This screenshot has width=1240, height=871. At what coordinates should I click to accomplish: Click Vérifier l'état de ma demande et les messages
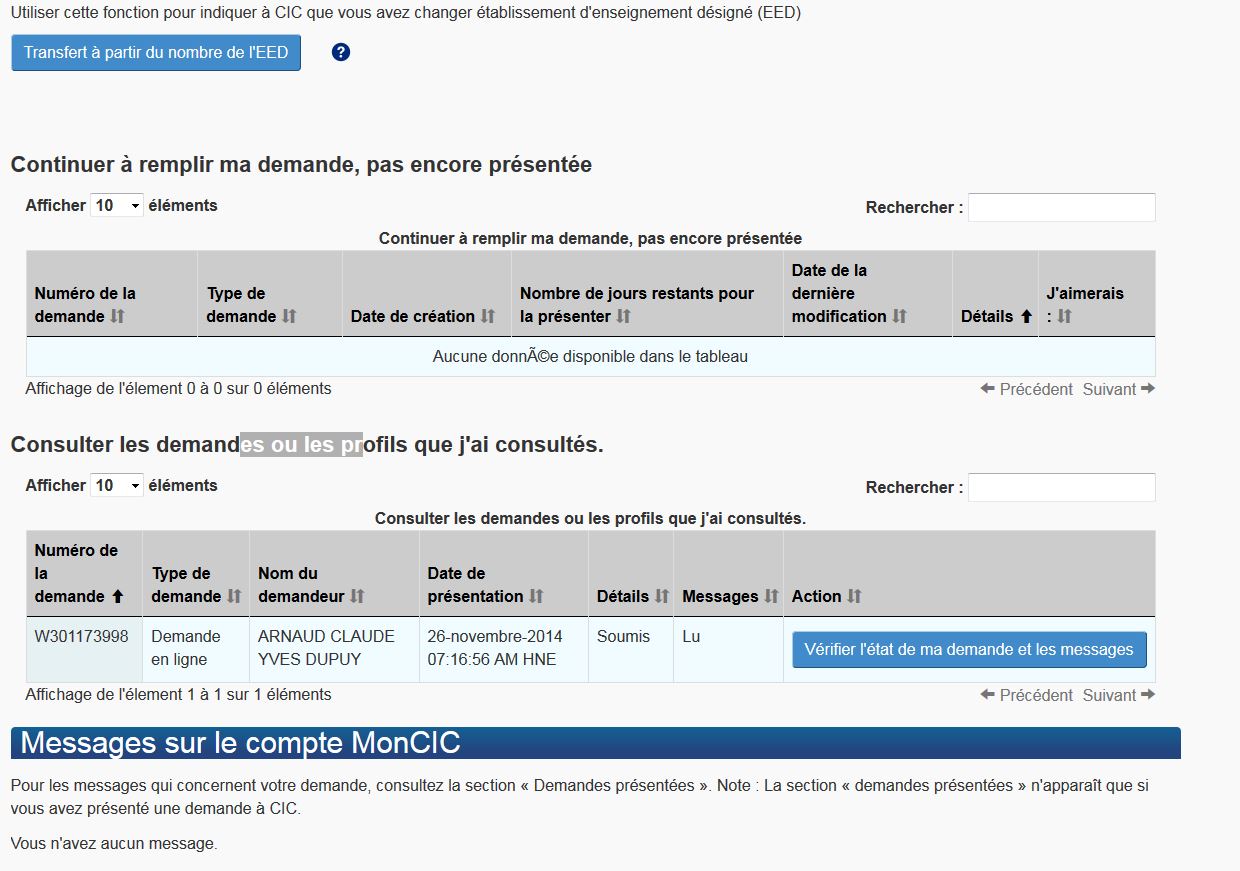pyautogui.click(x=969, y=649)
